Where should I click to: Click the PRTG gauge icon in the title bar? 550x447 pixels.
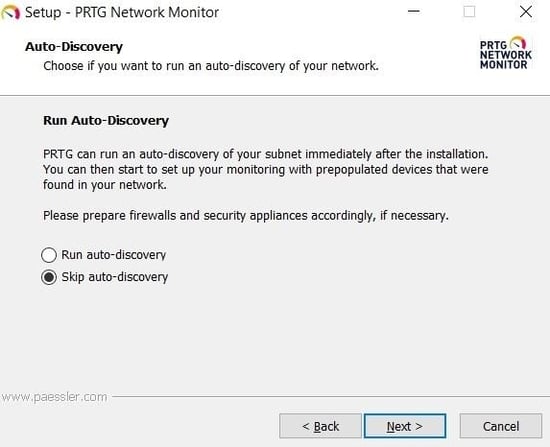pyautogui.click(x=10, y=13)
